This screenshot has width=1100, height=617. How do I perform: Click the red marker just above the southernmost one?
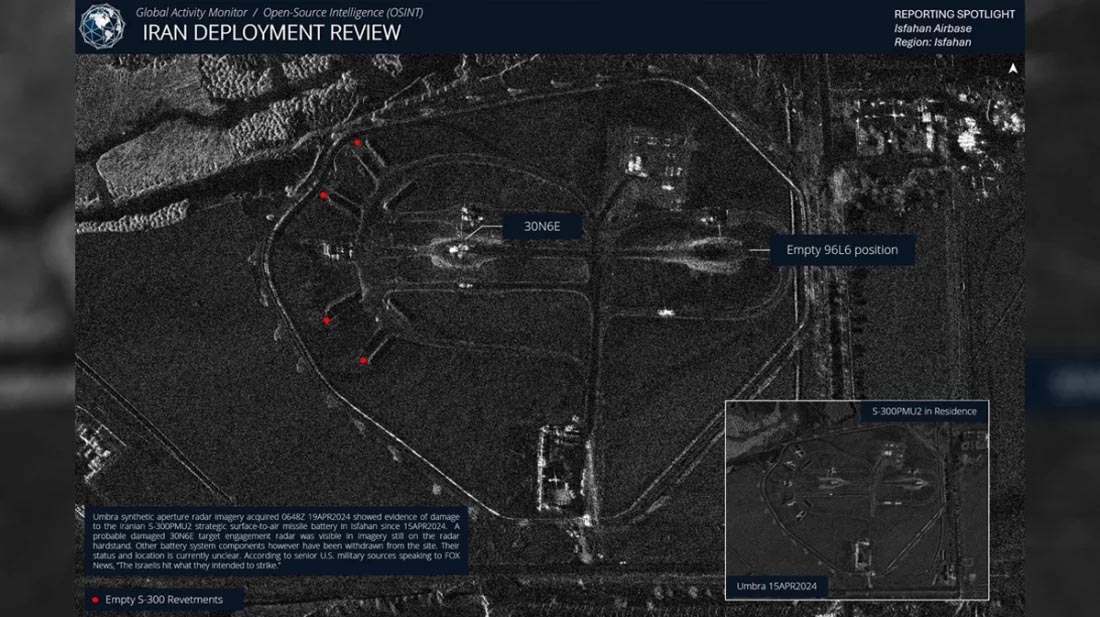pos(327,320)
